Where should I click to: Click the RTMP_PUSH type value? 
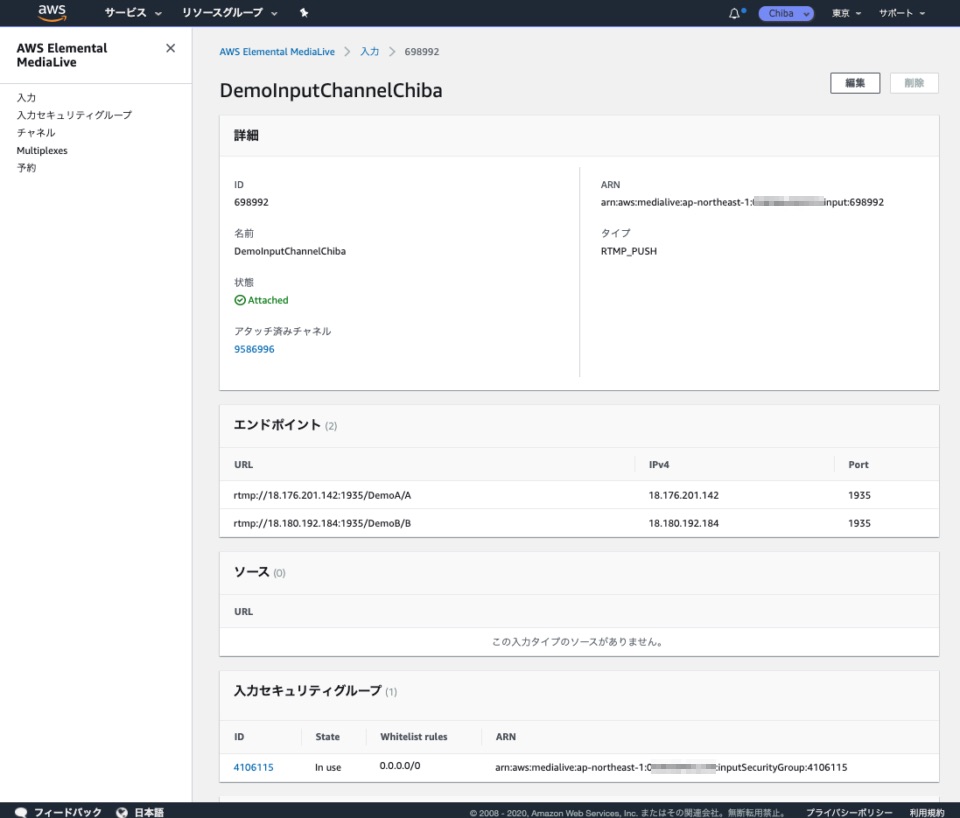click(629, 251)
